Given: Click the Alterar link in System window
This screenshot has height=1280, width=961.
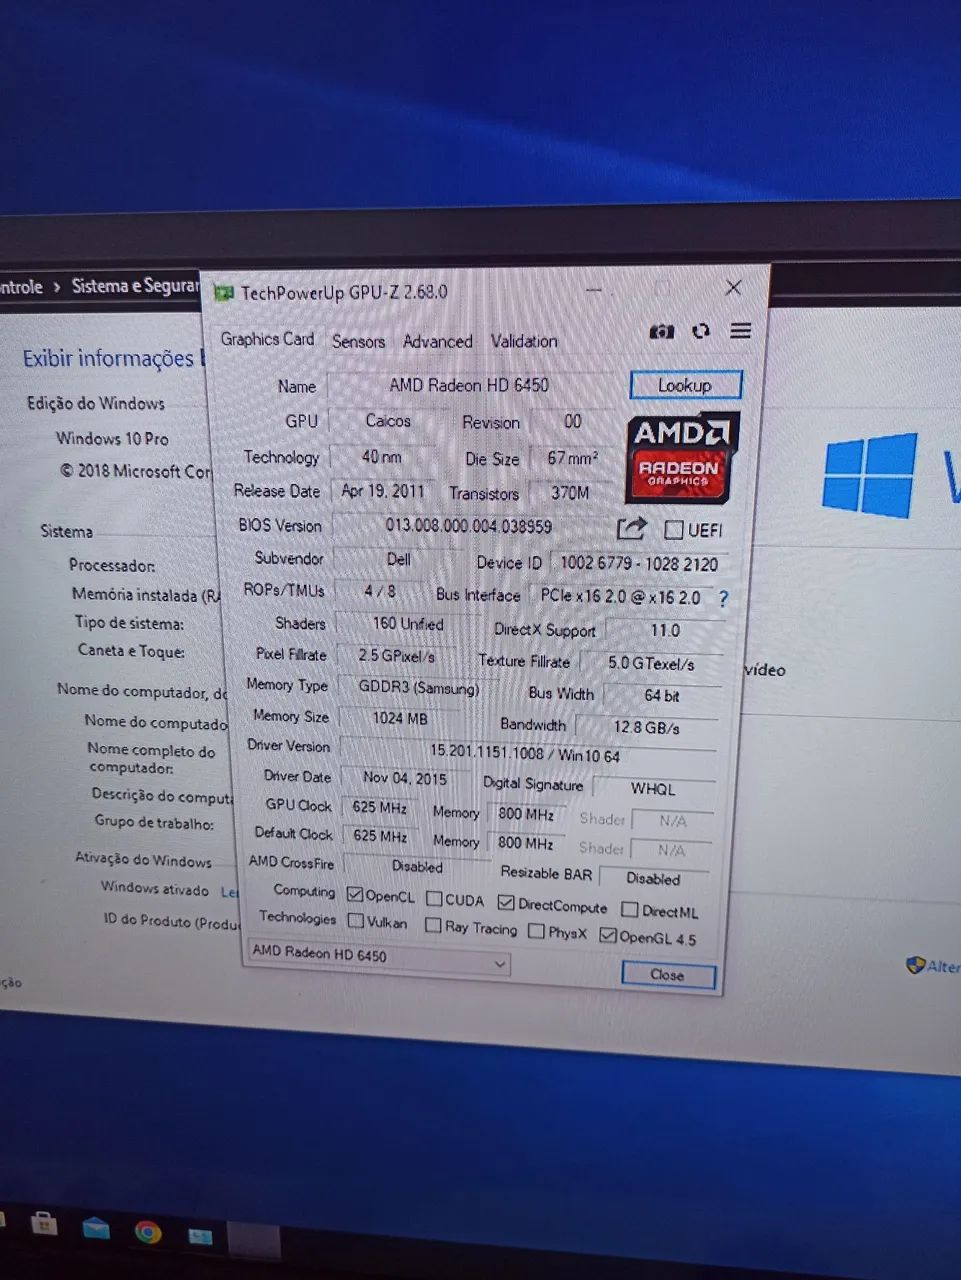Looking at the screenshot, I should click(x=943, y=966).
